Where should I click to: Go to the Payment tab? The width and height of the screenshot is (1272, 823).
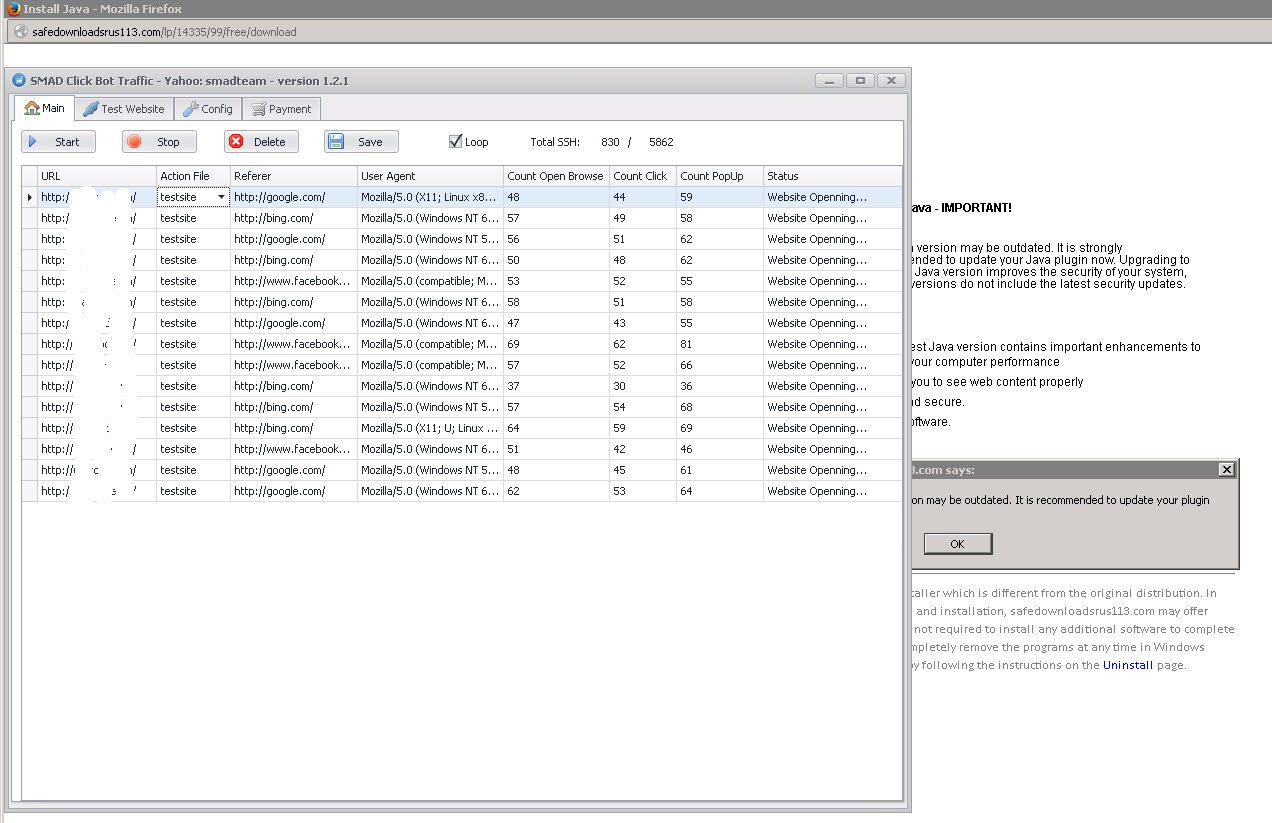(x=281, y=109)
